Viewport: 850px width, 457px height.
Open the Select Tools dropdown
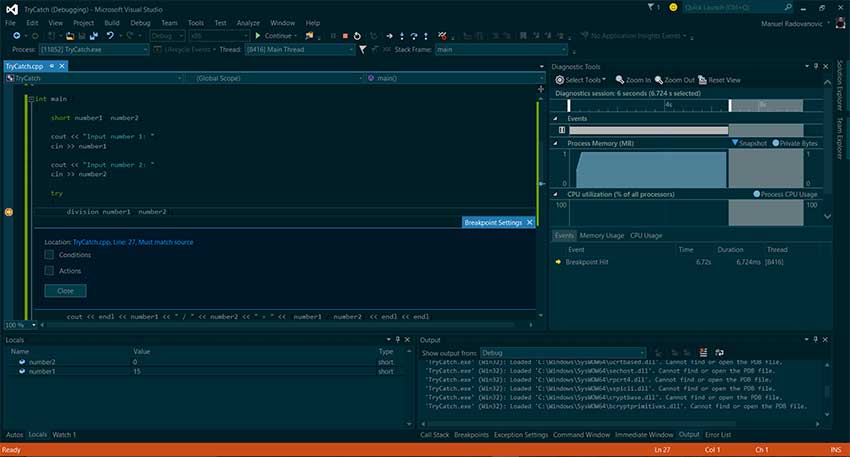pyautogui.click(x=580, y=80)
